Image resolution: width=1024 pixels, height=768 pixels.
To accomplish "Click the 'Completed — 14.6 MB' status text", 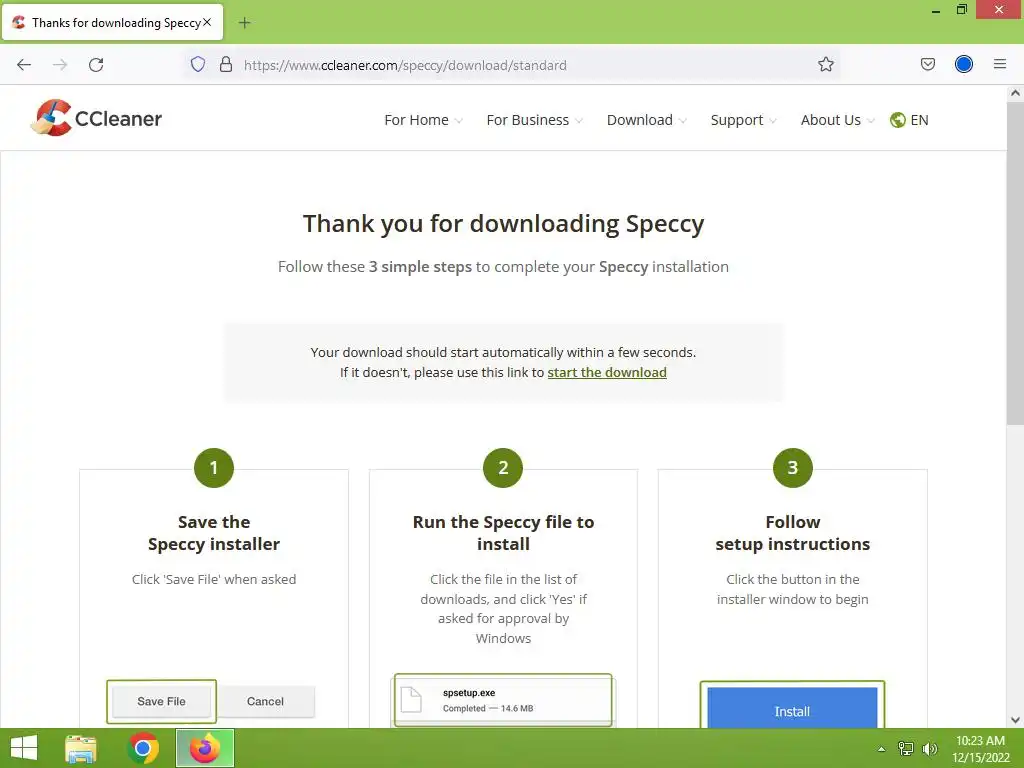I will [488, 709].
